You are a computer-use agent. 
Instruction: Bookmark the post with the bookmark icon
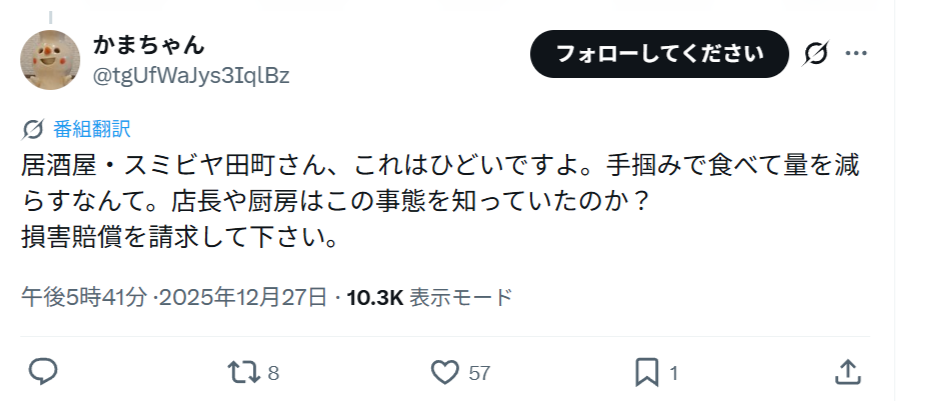[x=647, y=373]
